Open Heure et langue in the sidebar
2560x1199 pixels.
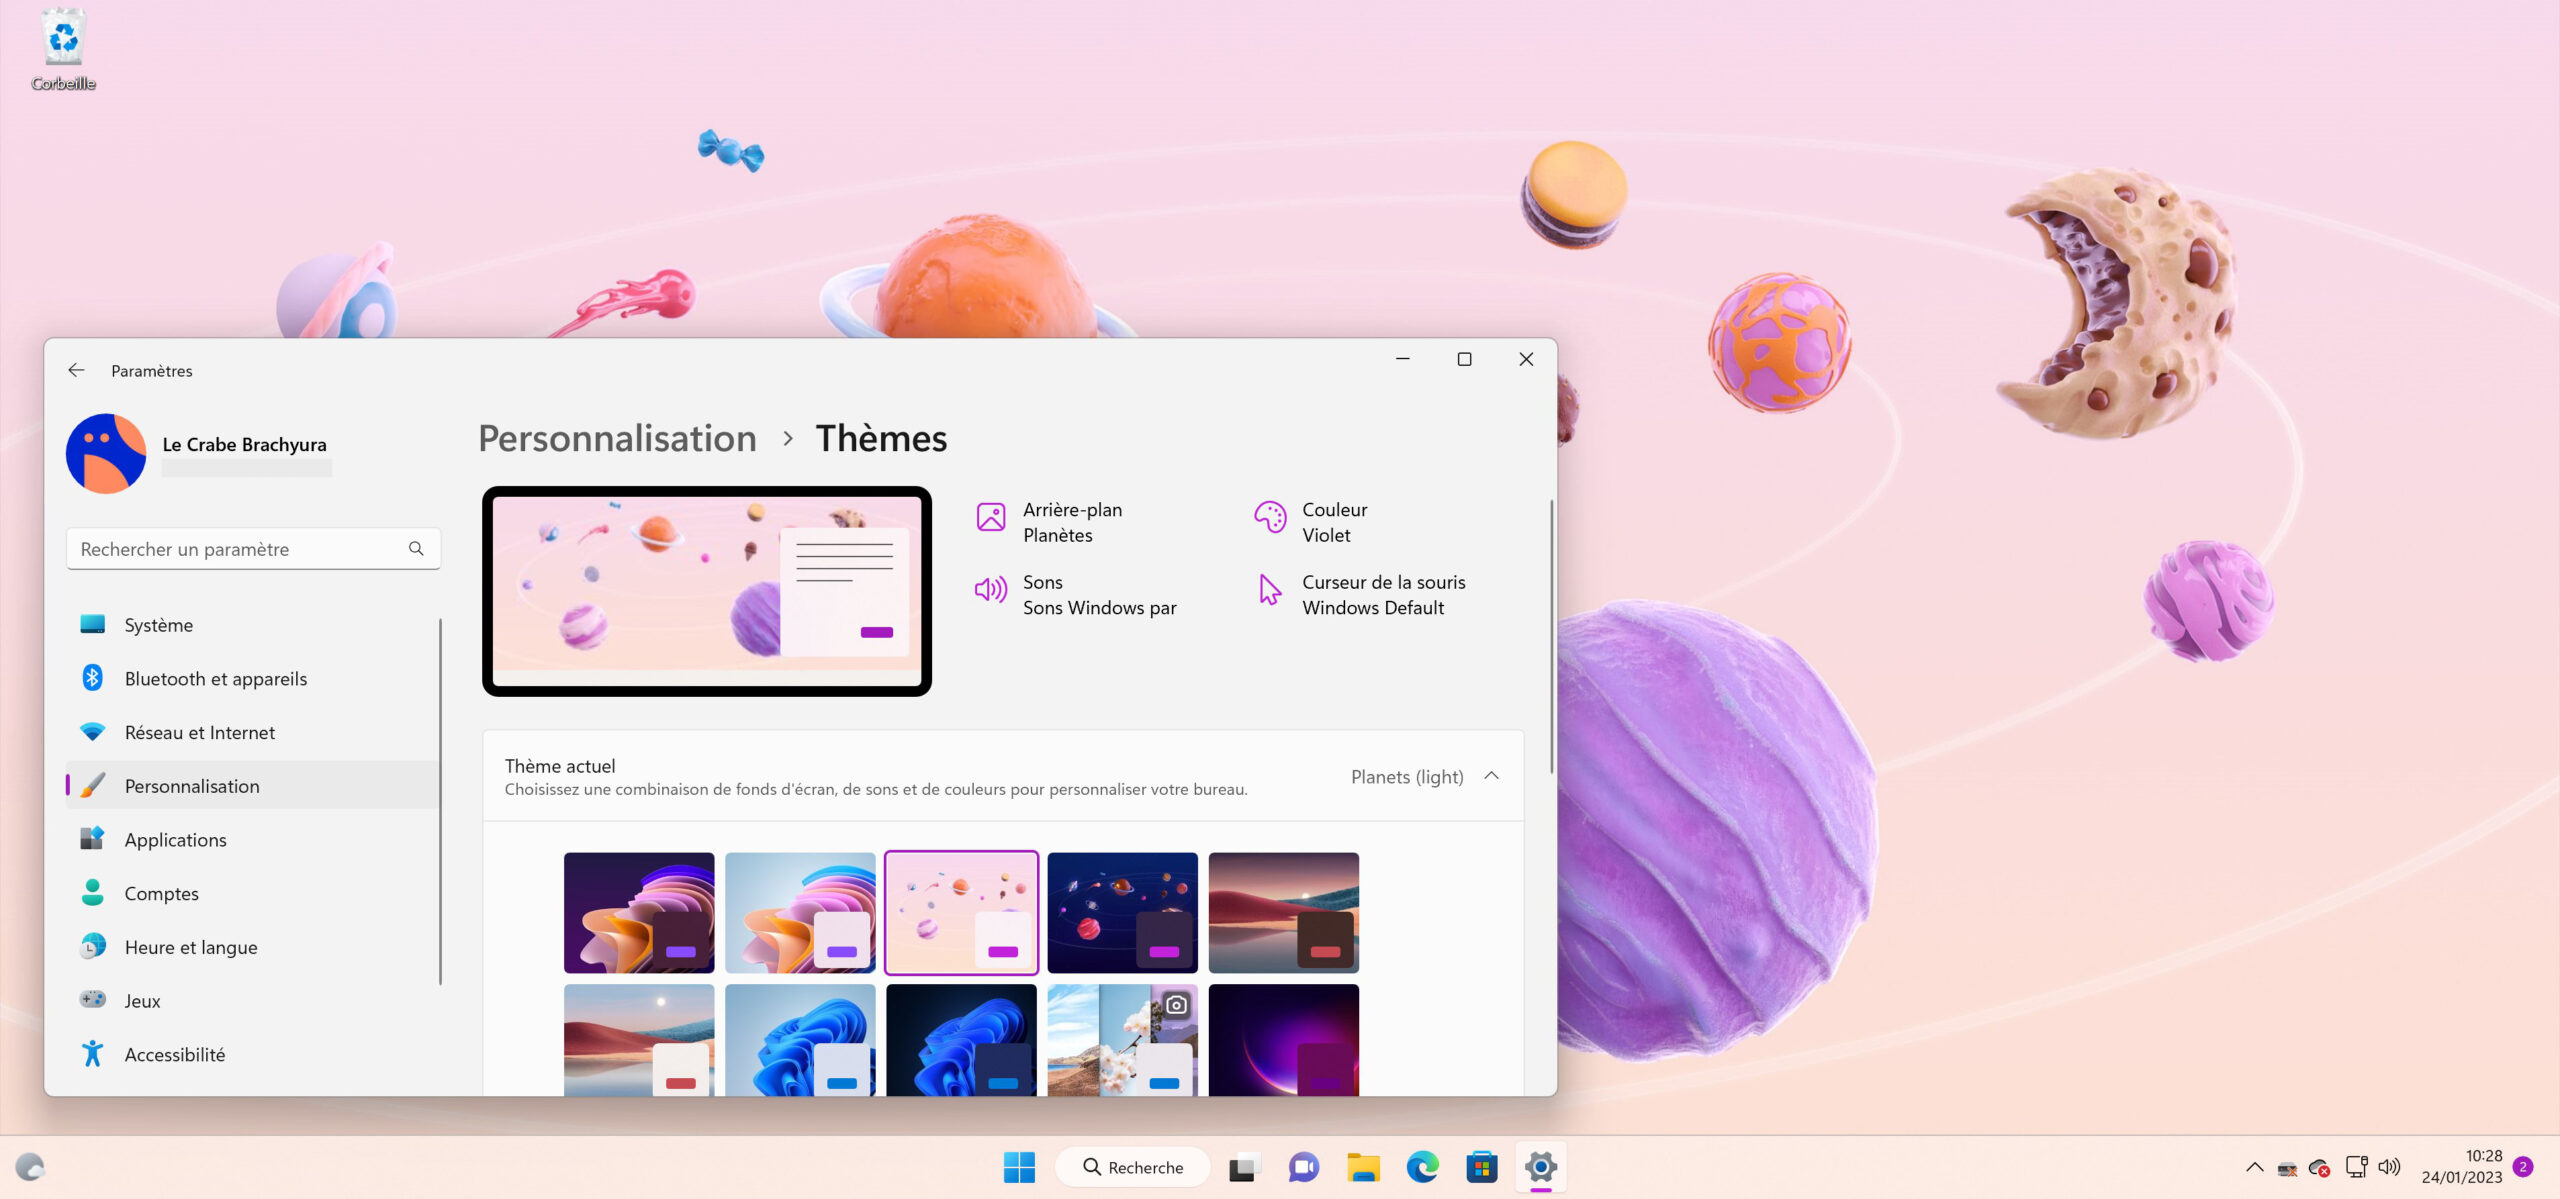click(252, 947)
